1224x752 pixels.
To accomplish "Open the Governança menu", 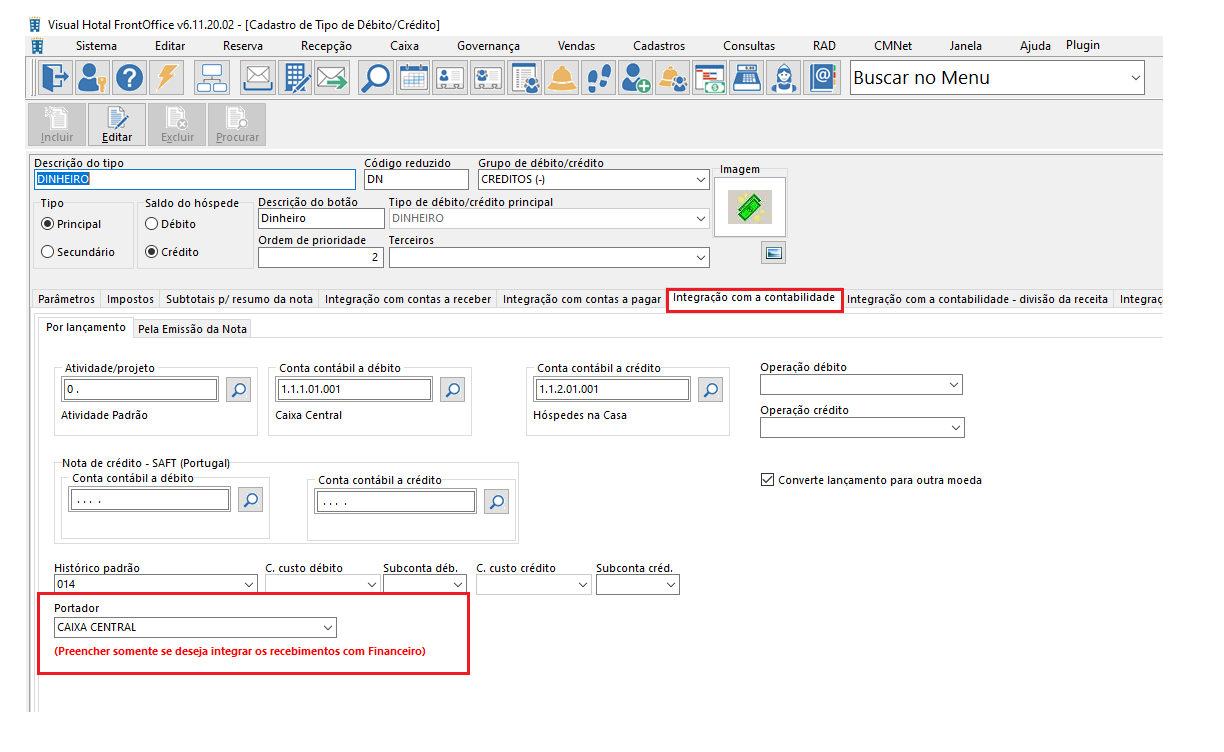I will pyautogui.click(x=488, y=46).
